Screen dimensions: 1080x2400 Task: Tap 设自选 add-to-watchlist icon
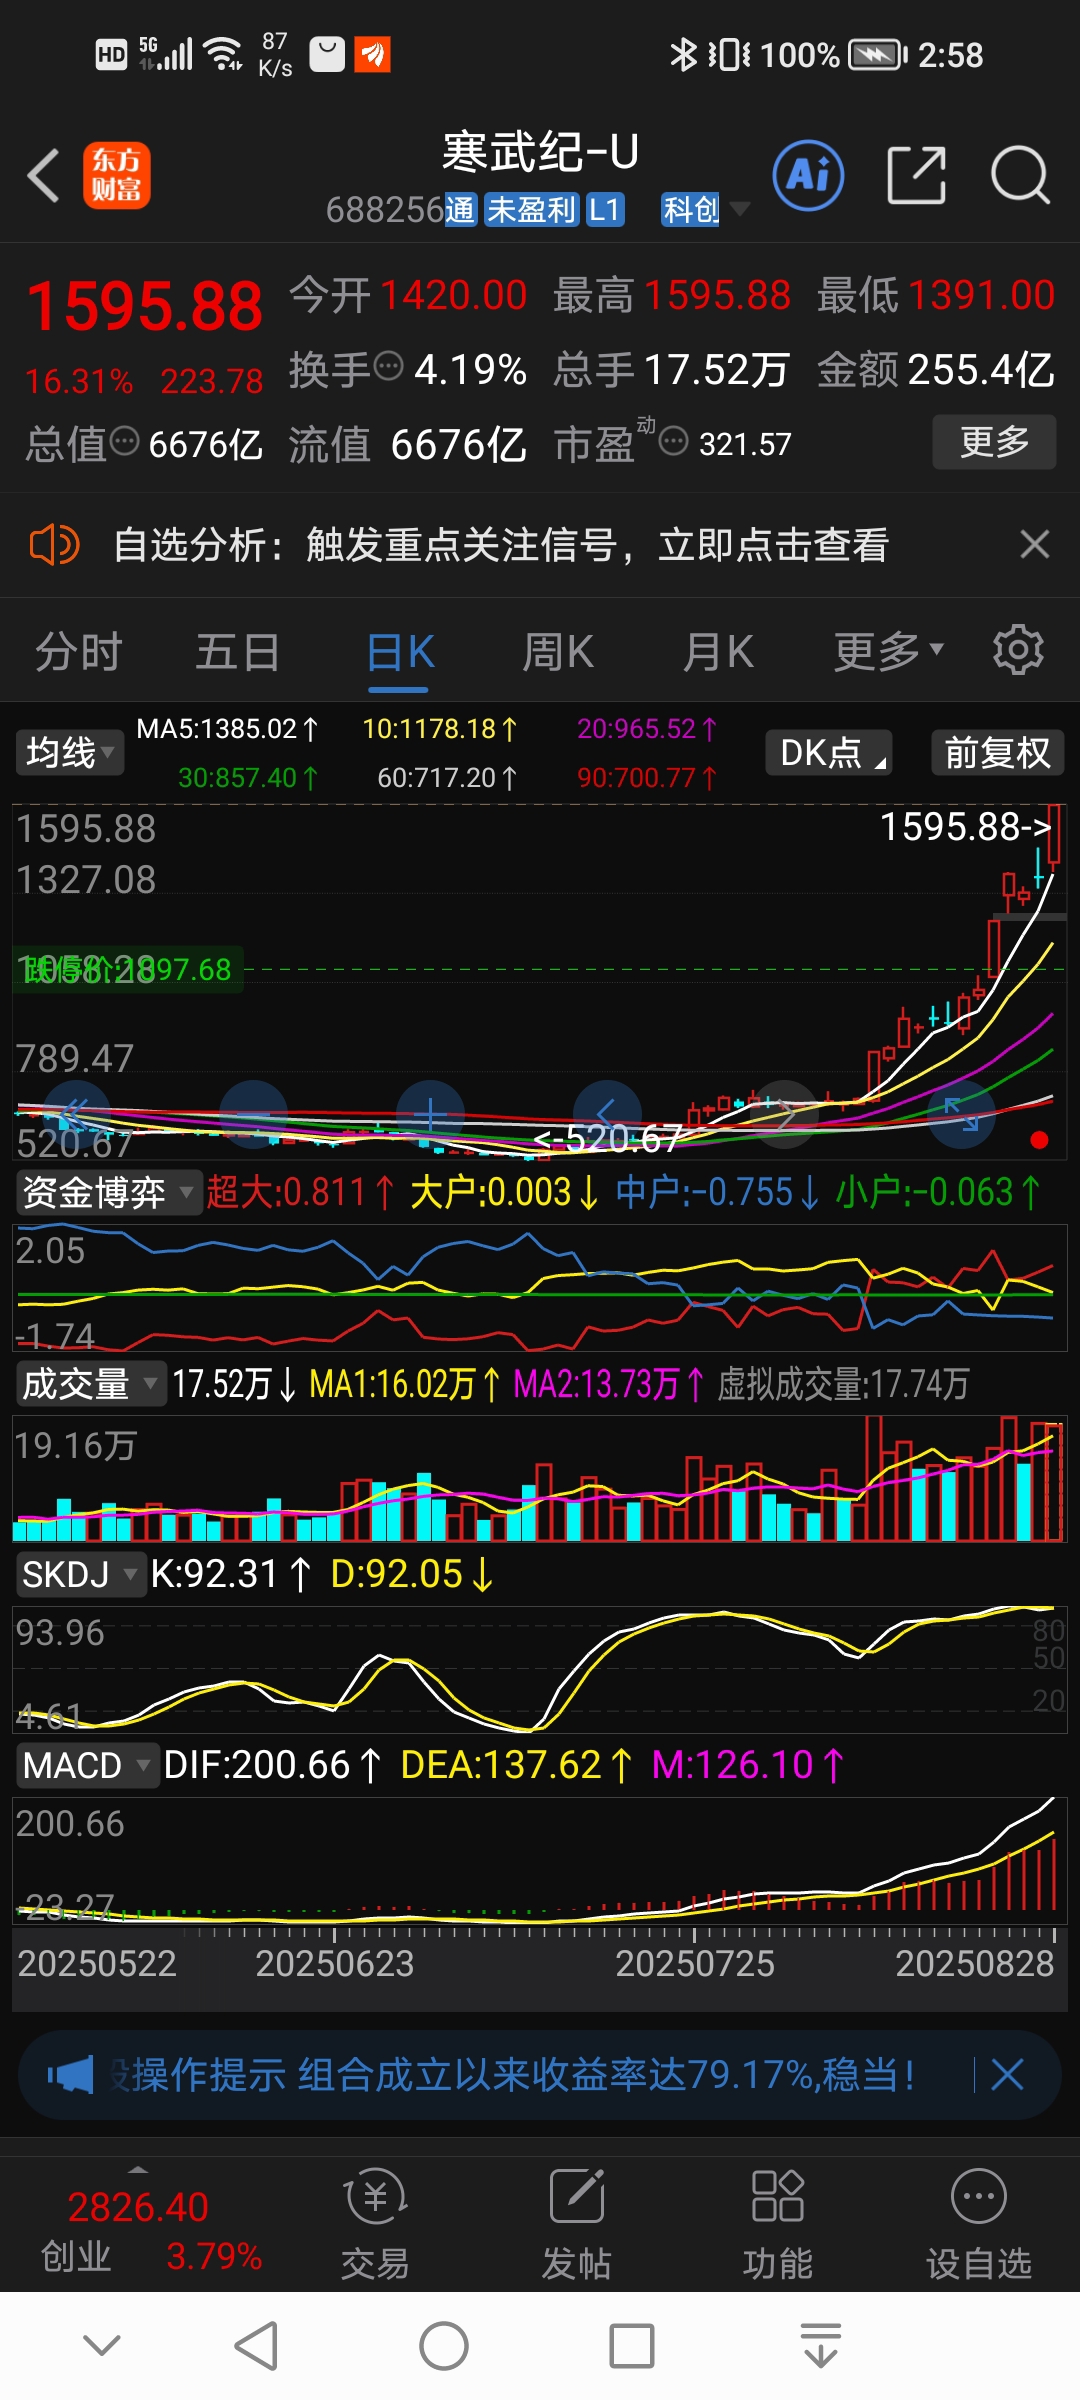(x=978, y=2224)
